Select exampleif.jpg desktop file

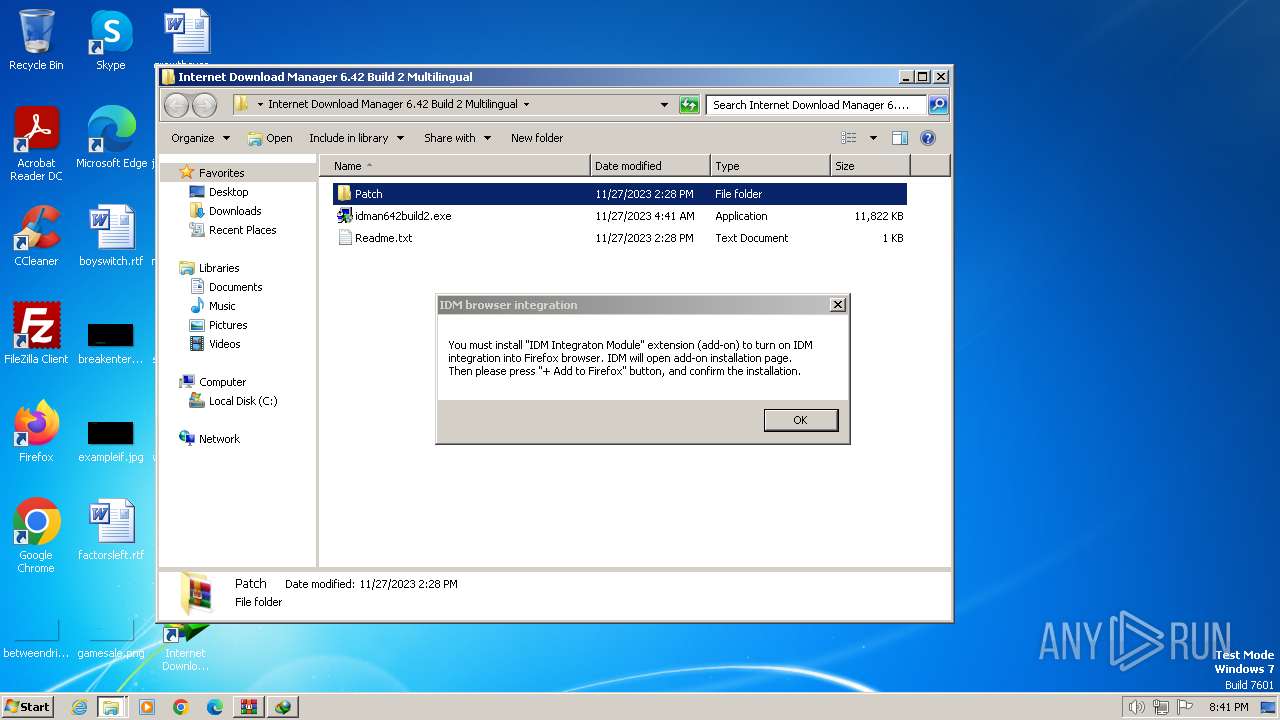tap(111, 440)
